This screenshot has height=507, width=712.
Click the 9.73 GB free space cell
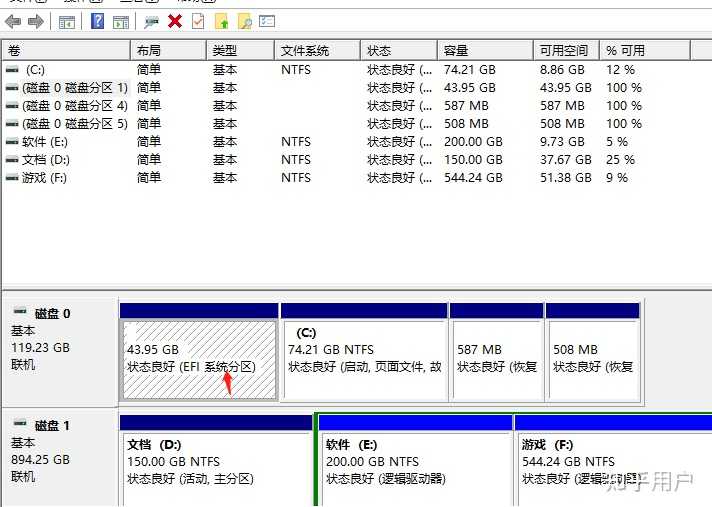coord(562,142)
